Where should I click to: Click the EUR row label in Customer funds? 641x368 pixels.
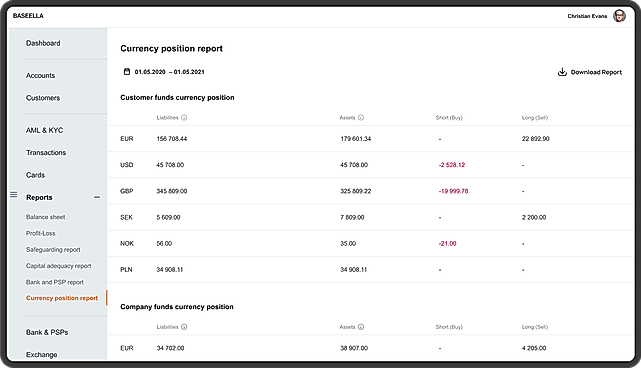[127, 139]
